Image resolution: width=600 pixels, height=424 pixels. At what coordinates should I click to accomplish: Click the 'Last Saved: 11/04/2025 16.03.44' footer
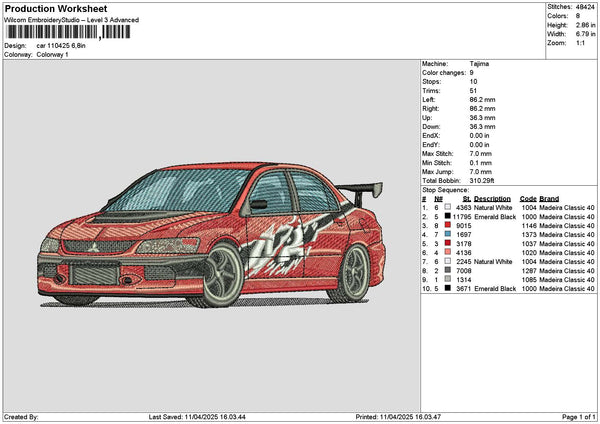(197, 417)
